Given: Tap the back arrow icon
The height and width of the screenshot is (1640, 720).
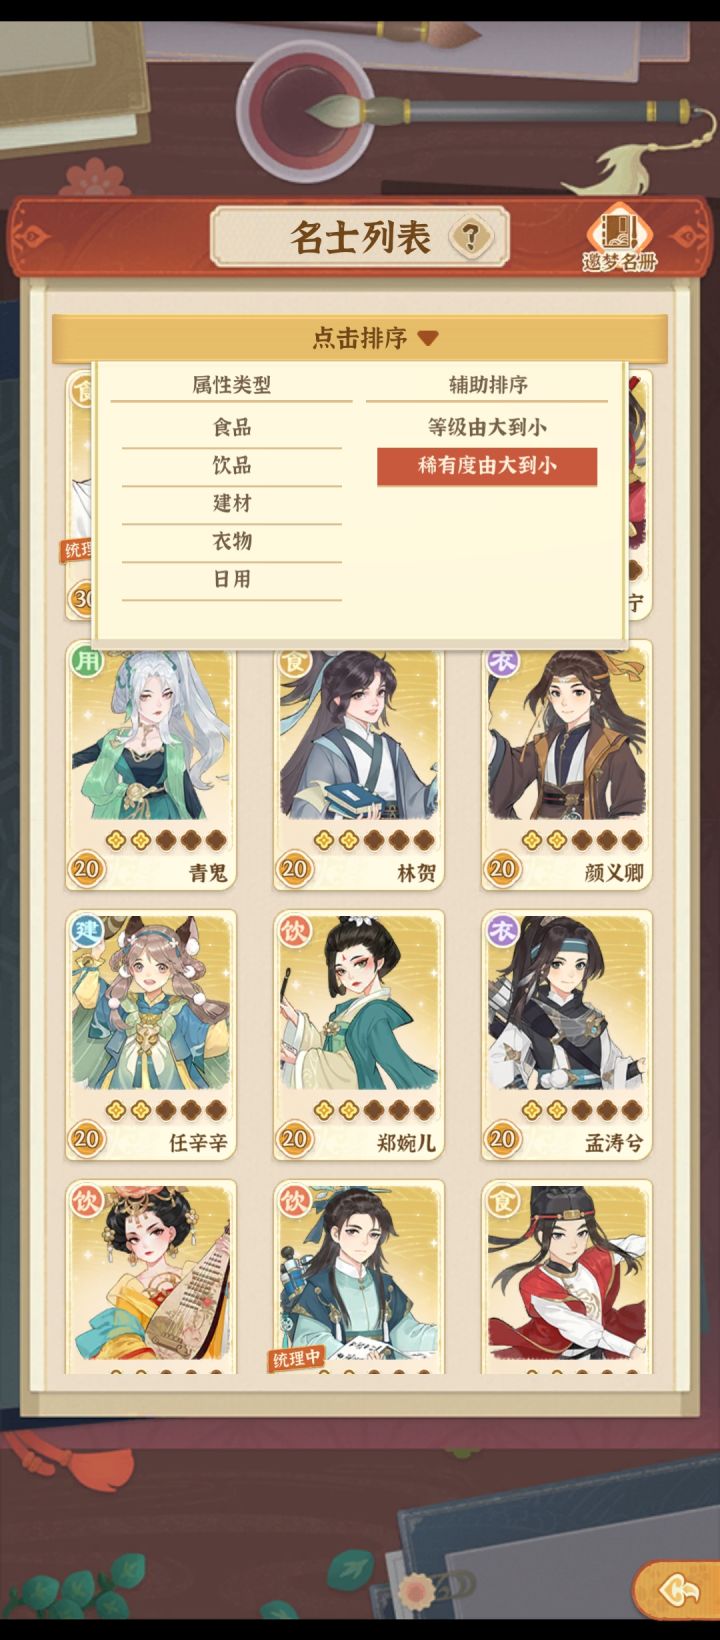Looking at the screenshot, I should pos(677,1588).
